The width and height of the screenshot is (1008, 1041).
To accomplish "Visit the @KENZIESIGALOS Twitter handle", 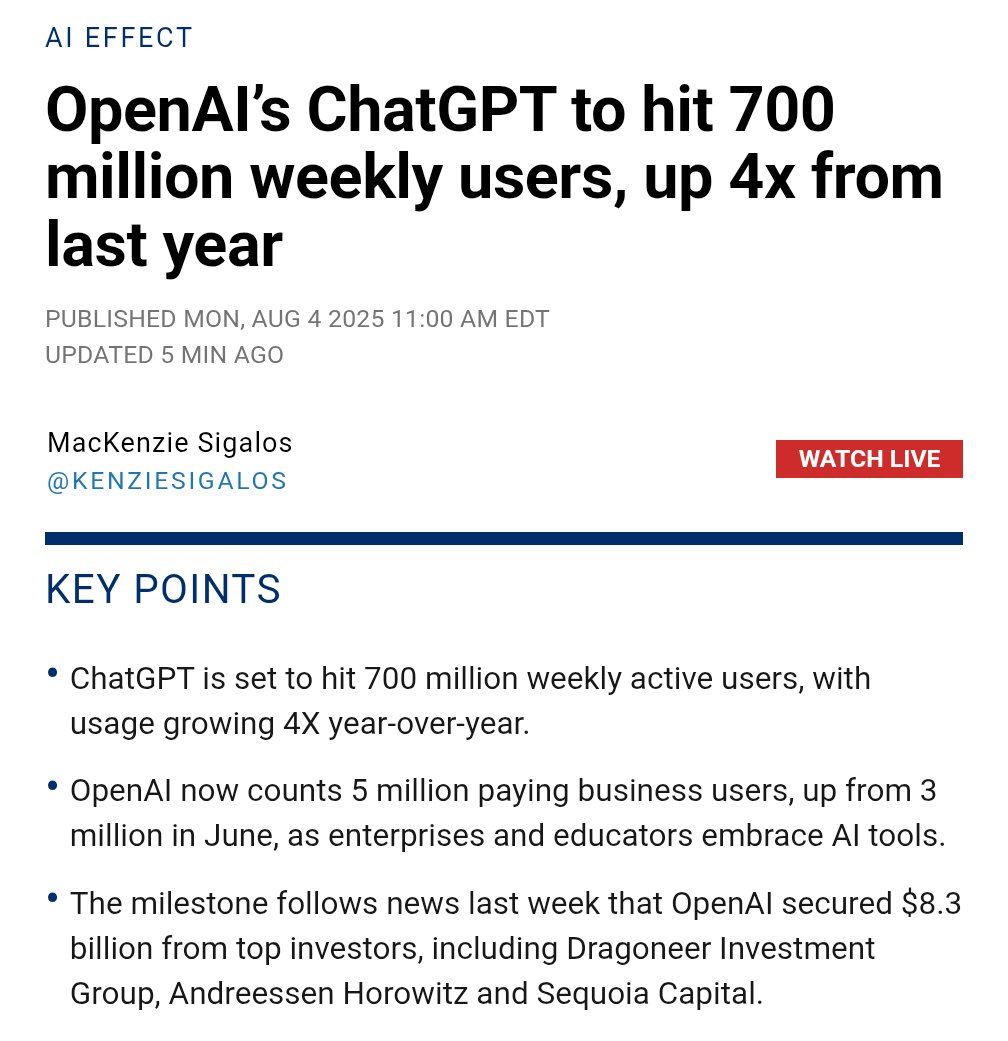I will point(166,480).
